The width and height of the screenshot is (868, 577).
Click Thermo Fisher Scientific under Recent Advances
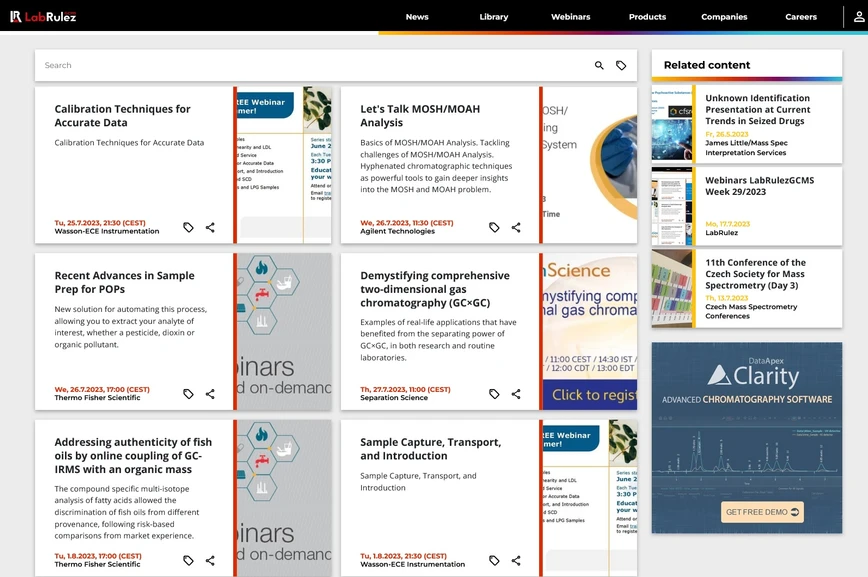click(x=97, y=398)
